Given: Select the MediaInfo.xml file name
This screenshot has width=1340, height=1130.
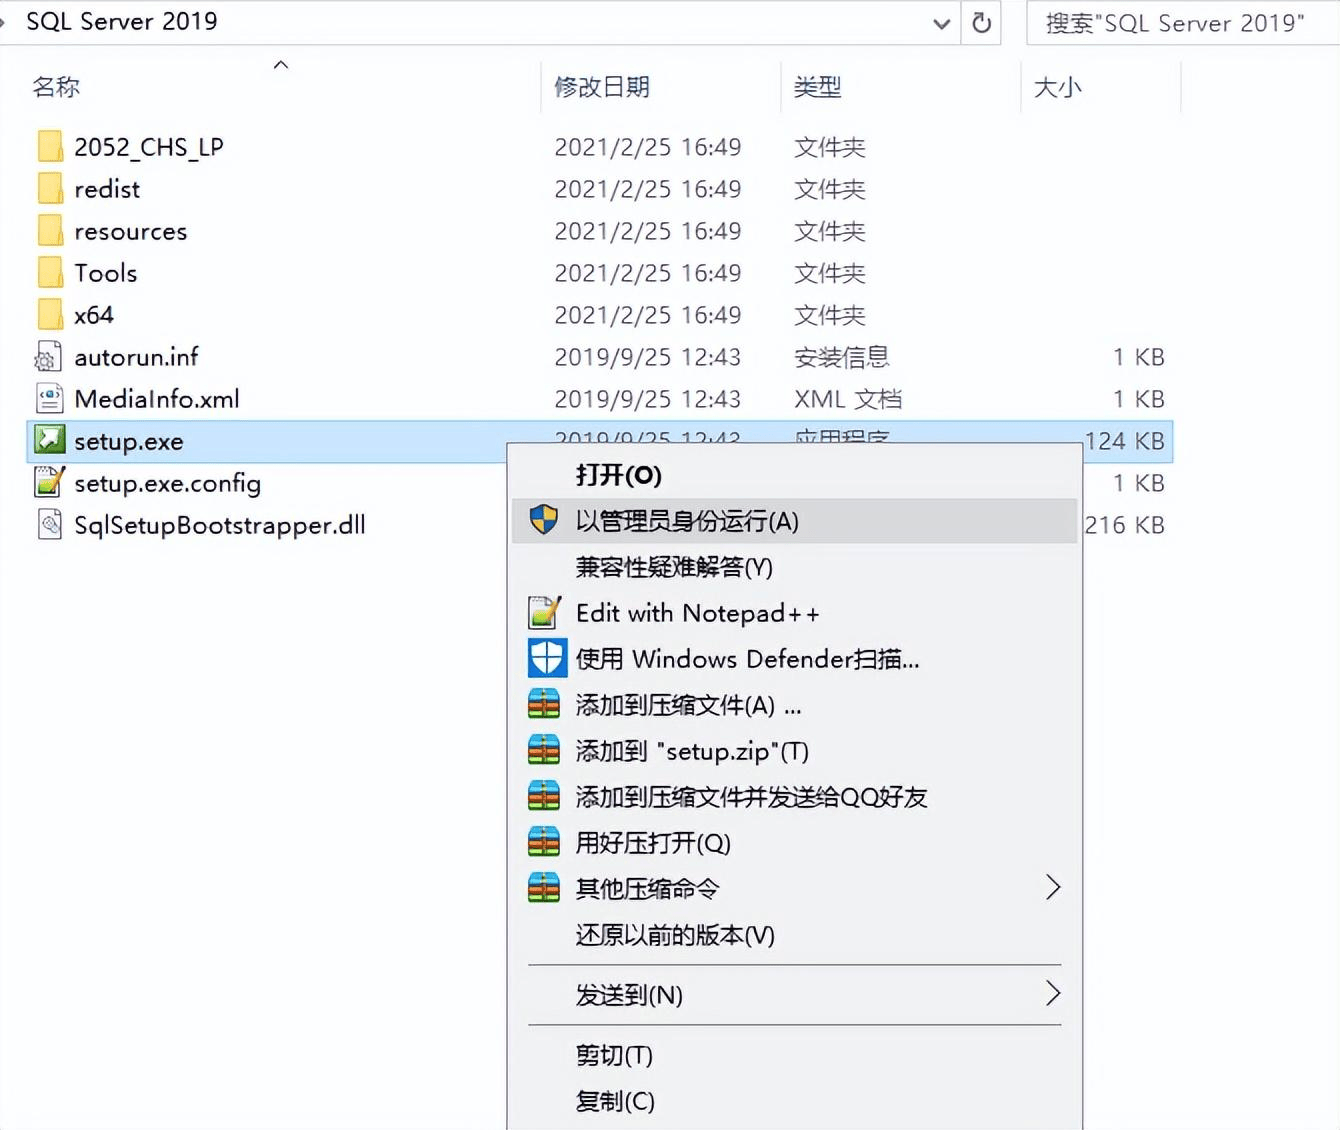Looking at the screenshot, I should tap(157, 399).
